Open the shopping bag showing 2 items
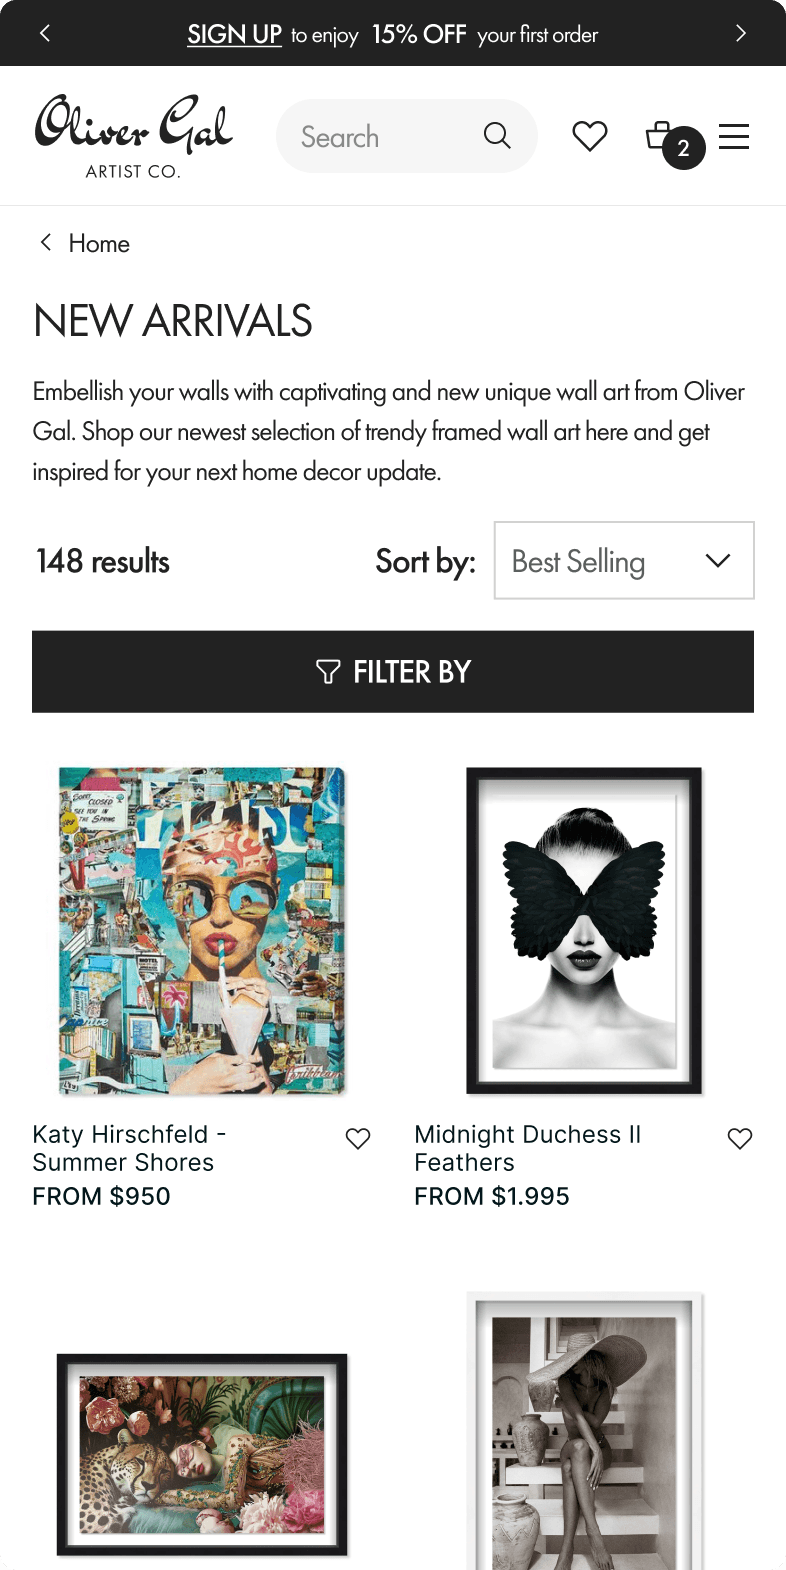786x1570 pixels. pos(665,136)
